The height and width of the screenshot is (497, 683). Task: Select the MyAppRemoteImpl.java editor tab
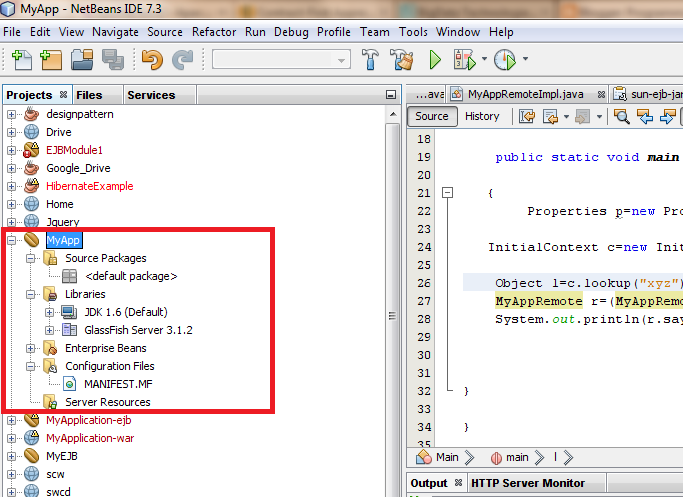(527, 94)
